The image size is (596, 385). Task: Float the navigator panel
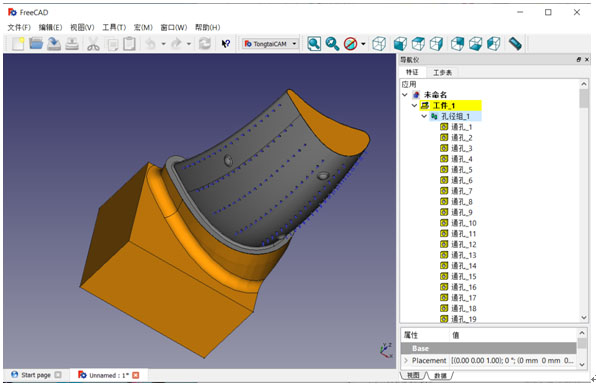click(x=579, y=60)
